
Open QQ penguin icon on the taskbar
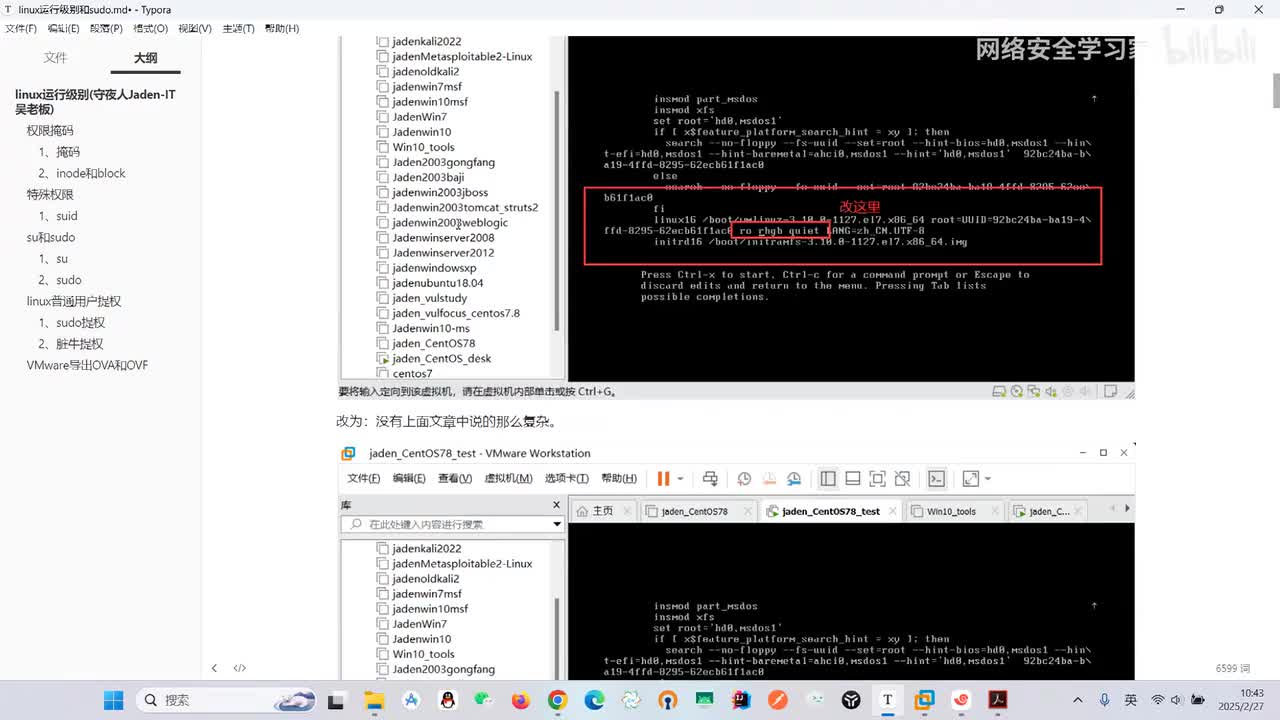point(447,700)
